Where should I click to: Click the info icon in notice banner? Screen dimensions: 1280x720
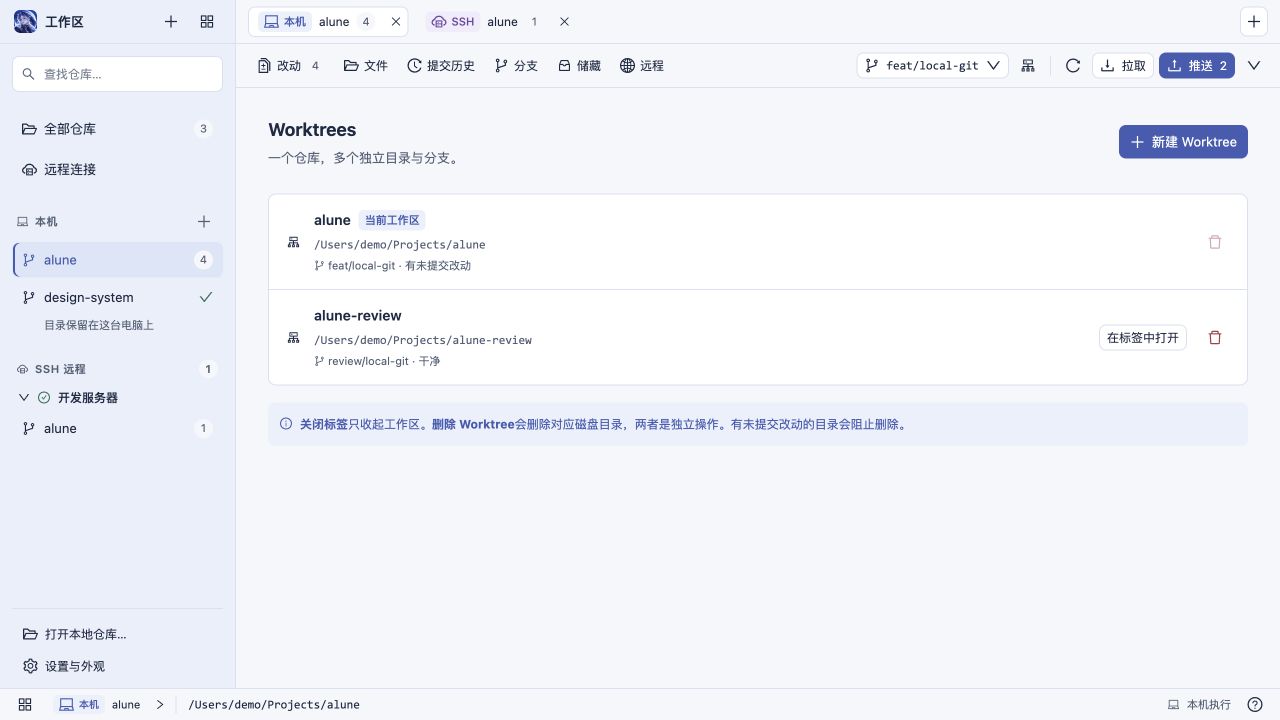click(x=286, y=424)
